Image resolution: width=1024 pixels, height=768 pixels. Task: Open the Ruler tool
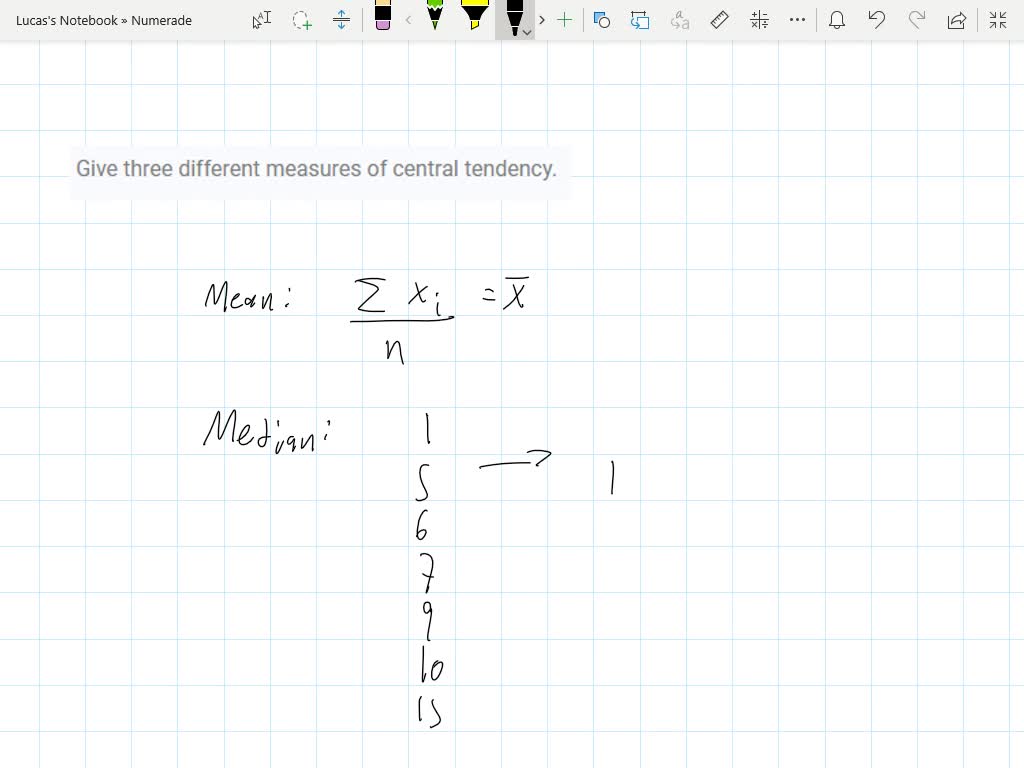coord(719,20)
